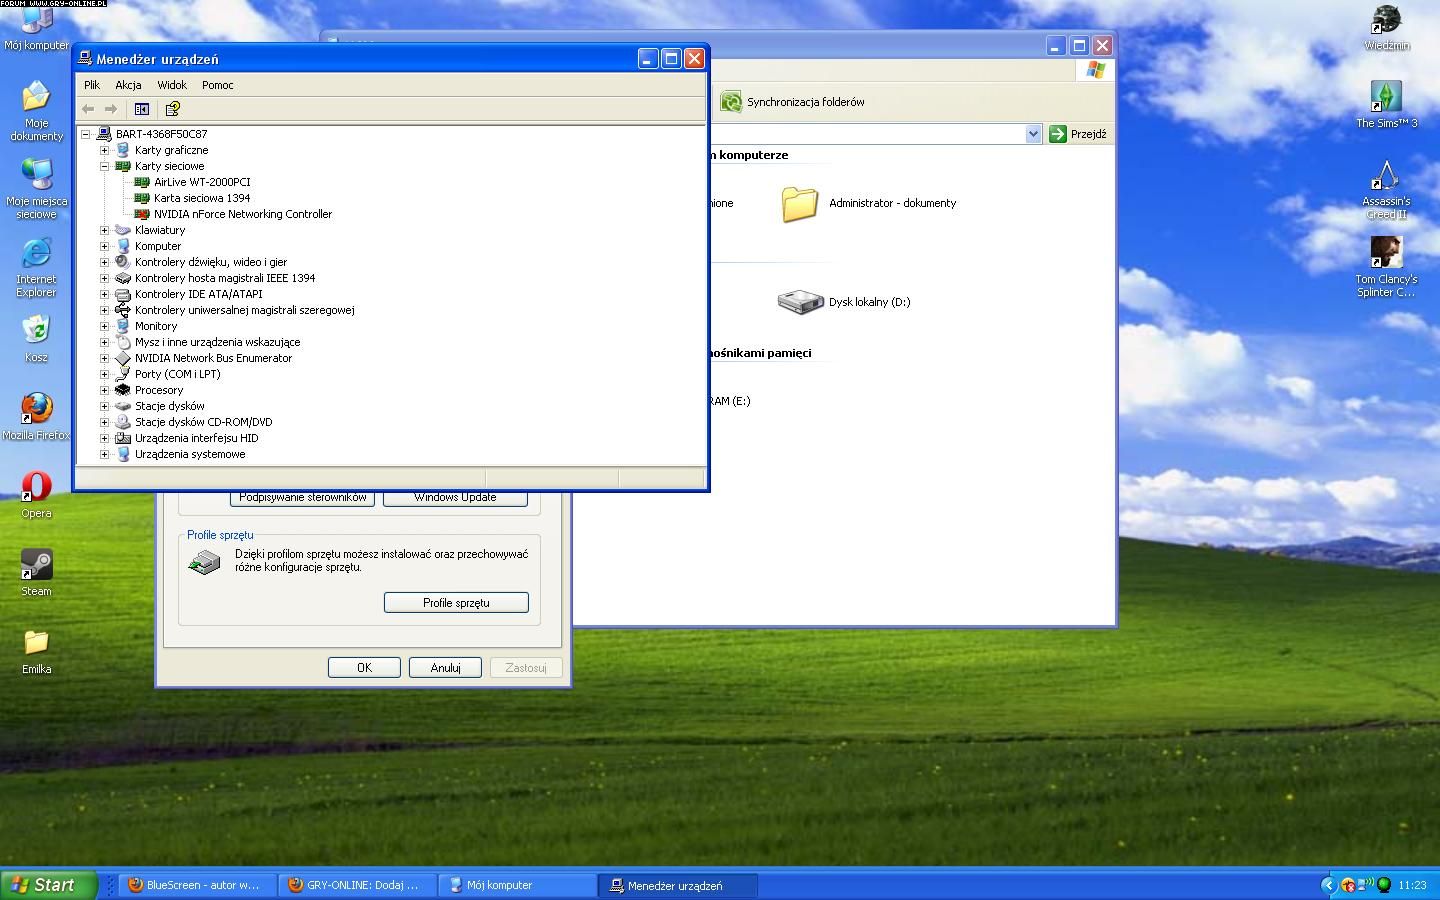Image resolution: width=1440 pixels, height=900 pixels.
Task: Open the Opera desktop icon
Action: [x=37, y=487]
